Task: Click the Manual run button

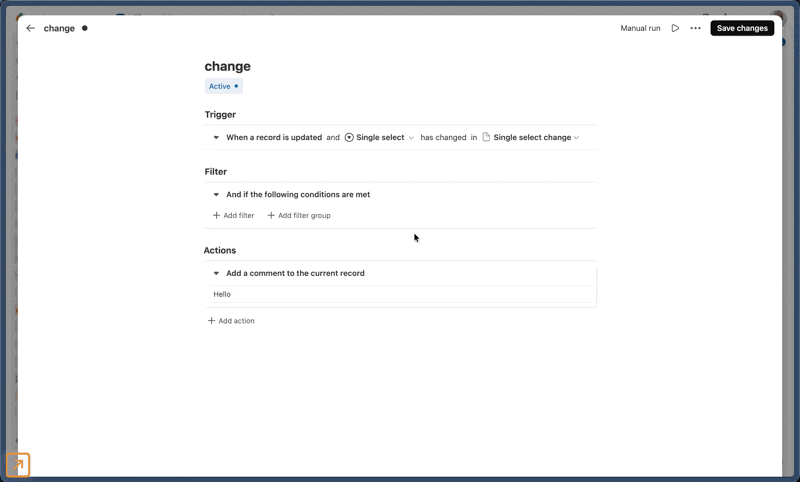Action: click(x=640, y=28)
